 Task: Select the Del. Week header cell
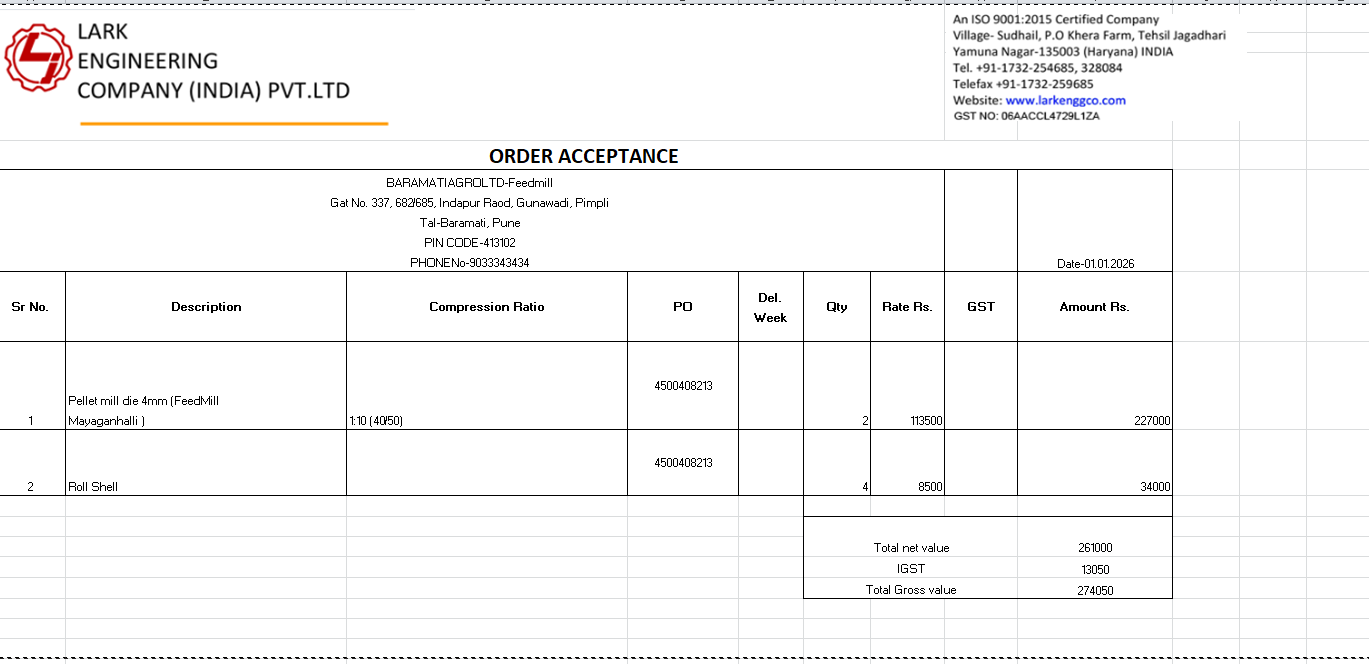(770, 307)
